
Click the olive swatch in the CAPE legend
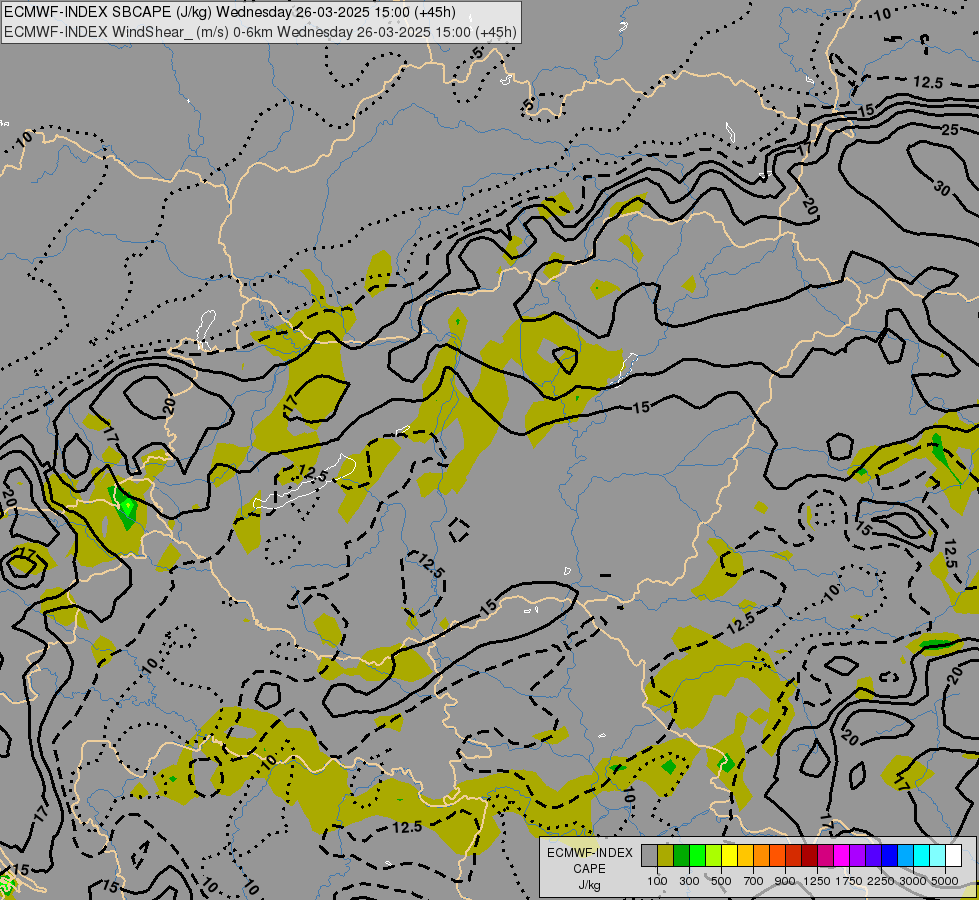tap(666, 856)
